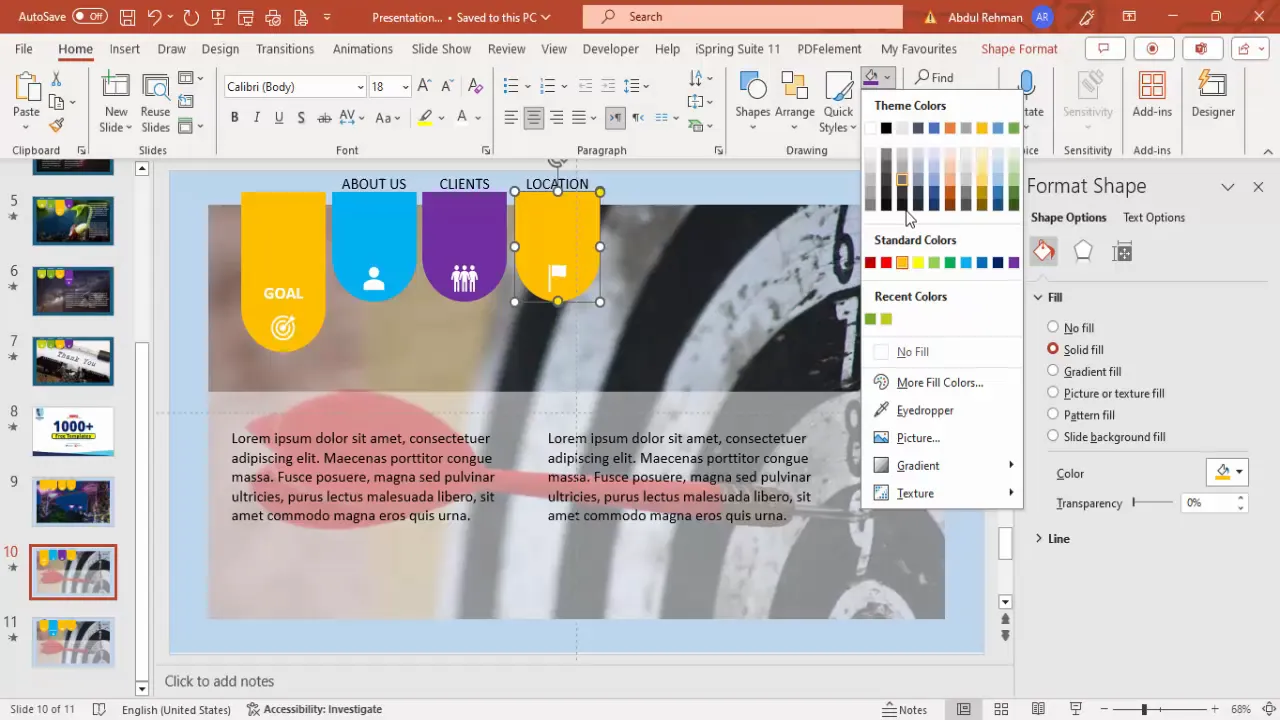1280x720 pixels.
Task: Click the Notes button in status bar
Action: (905, 709)
